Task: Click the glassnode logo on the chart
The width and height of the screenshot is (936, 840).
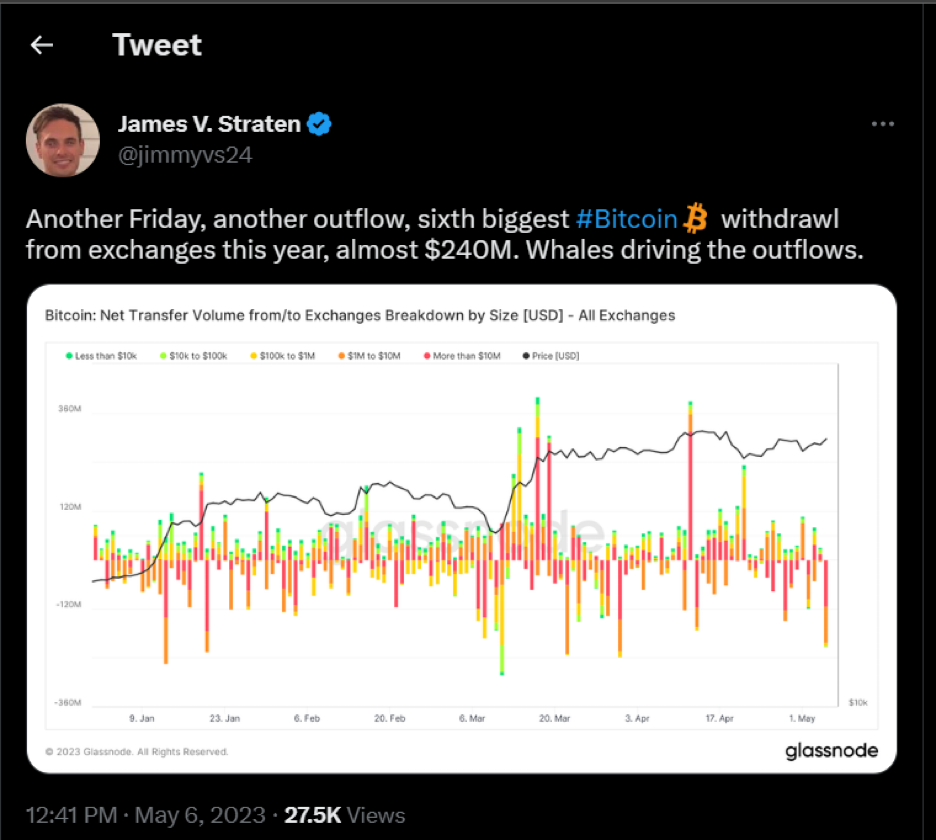Action: 833,750
